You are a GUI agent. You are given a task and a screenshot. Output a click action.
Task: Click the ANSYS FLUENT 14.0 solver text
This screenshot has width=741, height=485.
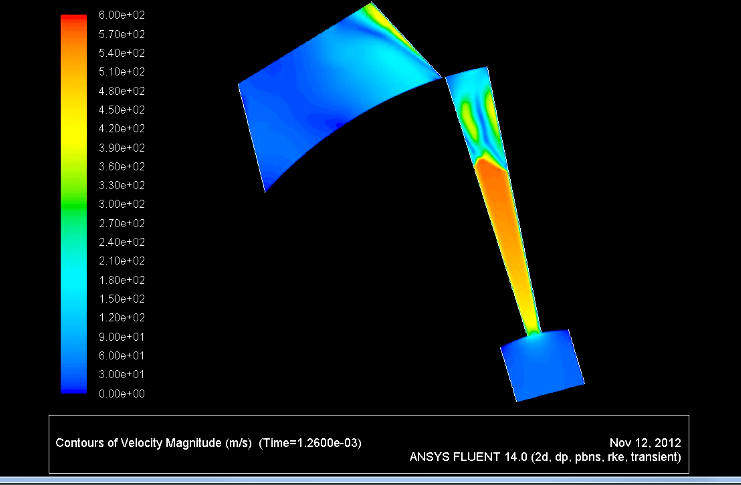(x=545, y=457)
